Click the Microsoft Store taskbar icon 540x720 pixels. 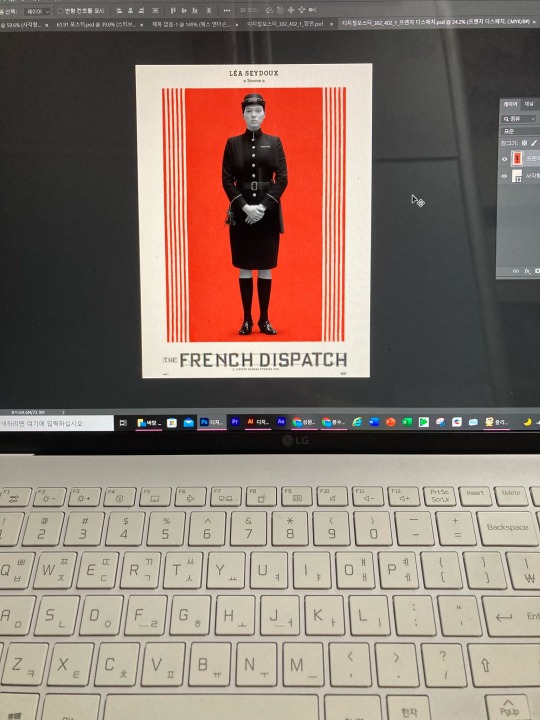[x=172, y=422]
